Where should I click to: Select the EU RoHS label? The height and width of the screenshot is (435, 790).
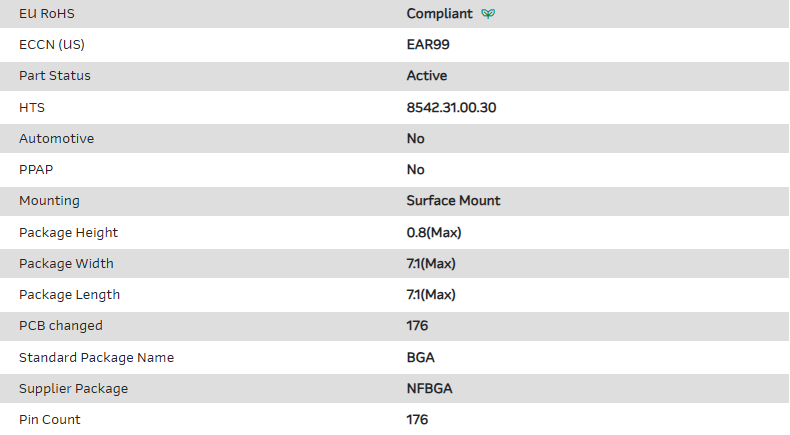[47, 14]
